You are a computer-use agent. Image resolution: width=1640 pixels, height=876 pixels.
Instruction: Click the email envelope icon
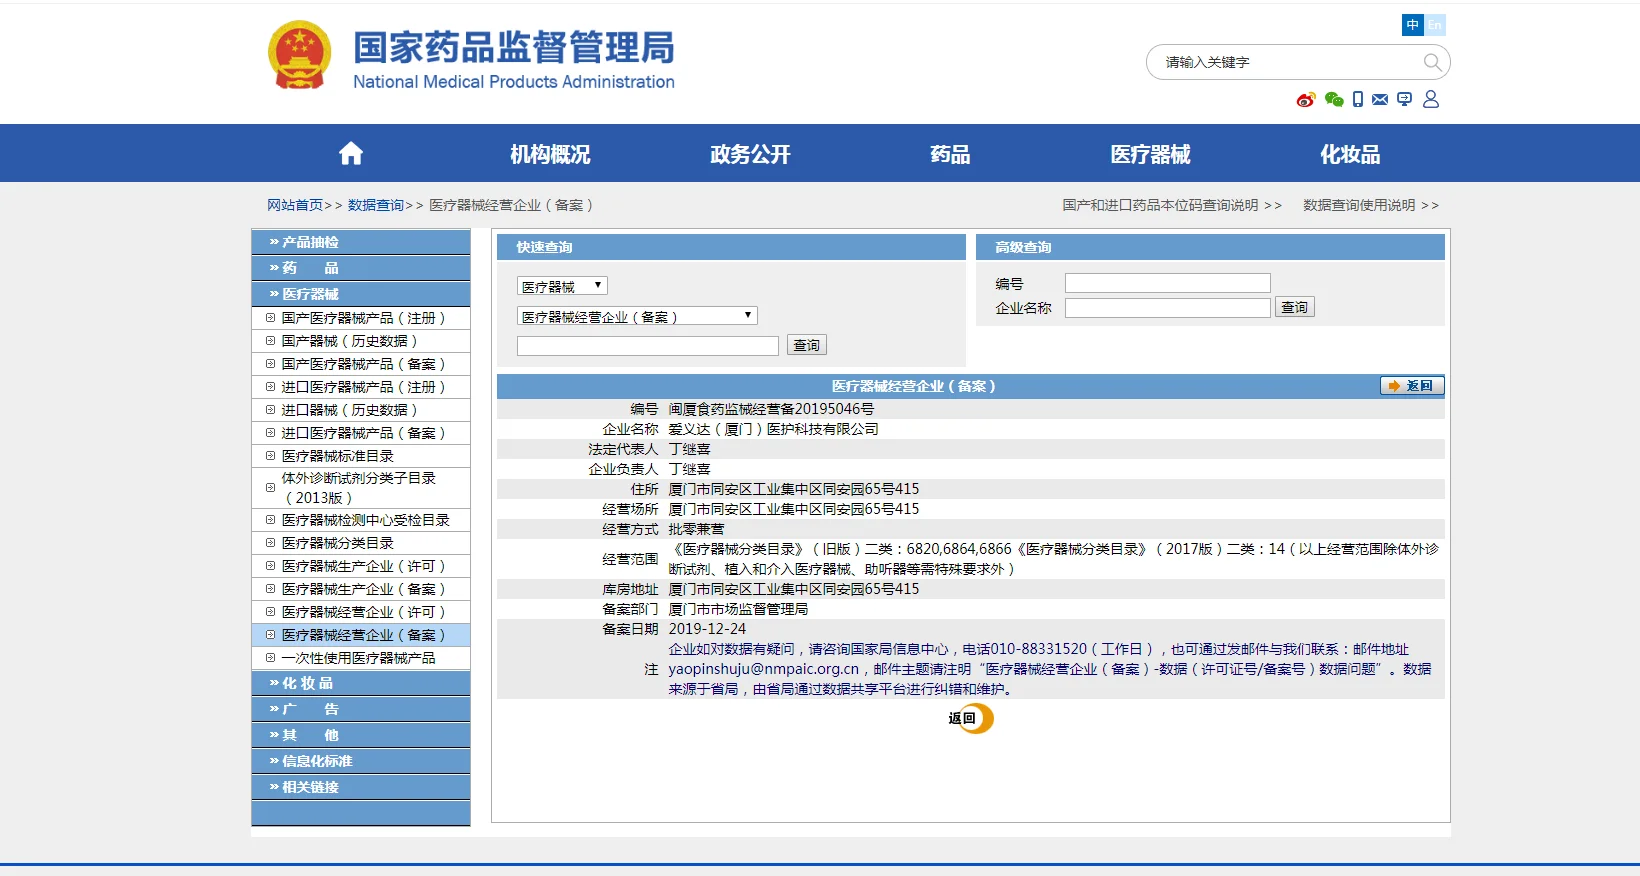pos(1380,100)
